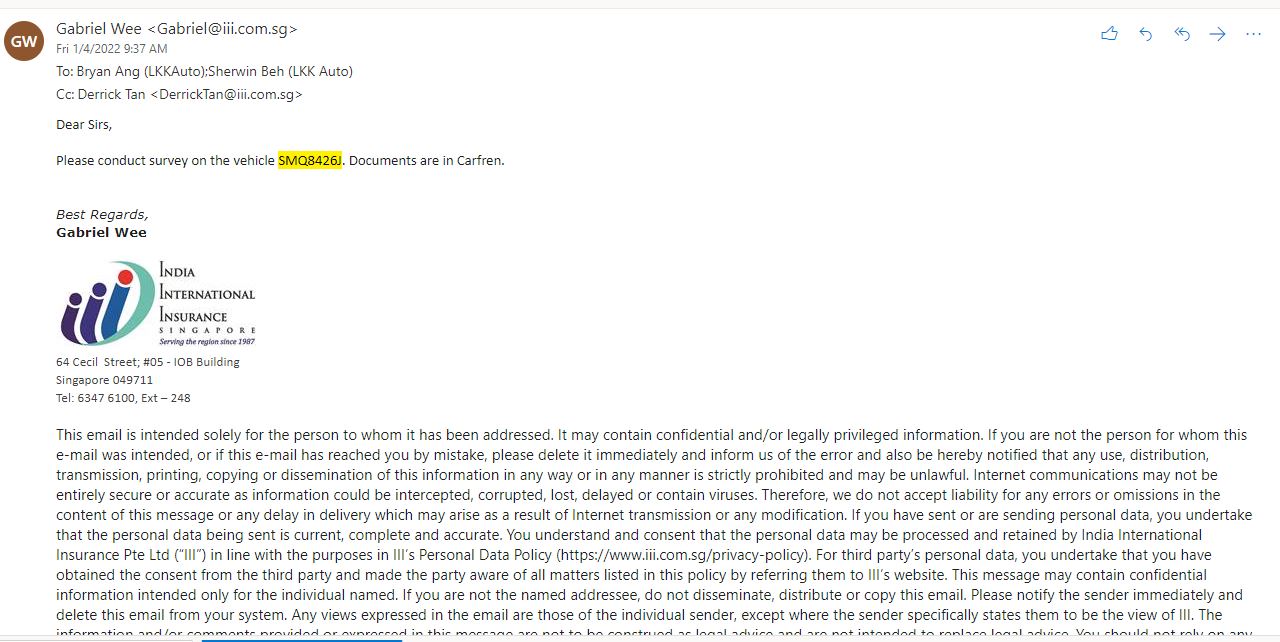Click the Reply All double-arrow icon
Screen dimensions: 1280x642
click(x=1182, y=34)
